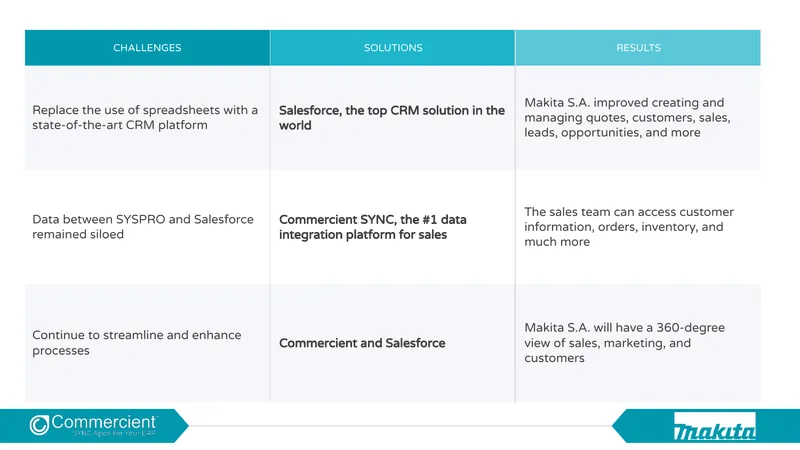Select the CHALLENGES column header
800x450 pixels.
(x=147, y=47)
